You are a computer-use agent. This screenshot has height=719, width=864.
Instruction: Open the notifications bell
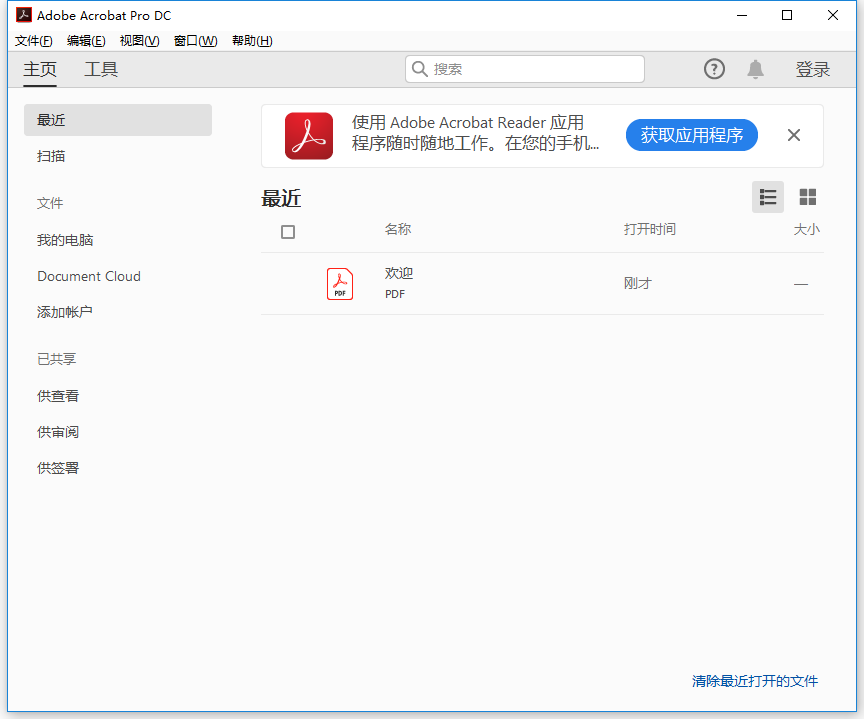[x=755, y=69]
